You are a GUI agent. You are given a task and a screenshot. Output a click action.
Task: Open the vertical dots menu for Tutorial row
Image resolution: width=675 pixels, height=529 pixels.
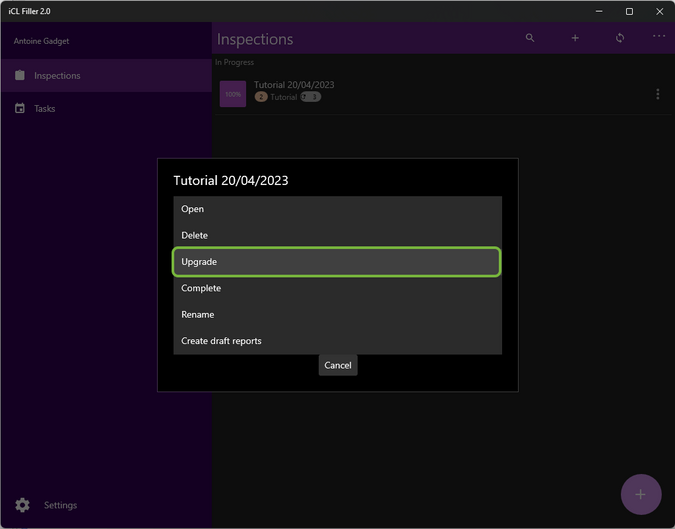pos(657,94)
